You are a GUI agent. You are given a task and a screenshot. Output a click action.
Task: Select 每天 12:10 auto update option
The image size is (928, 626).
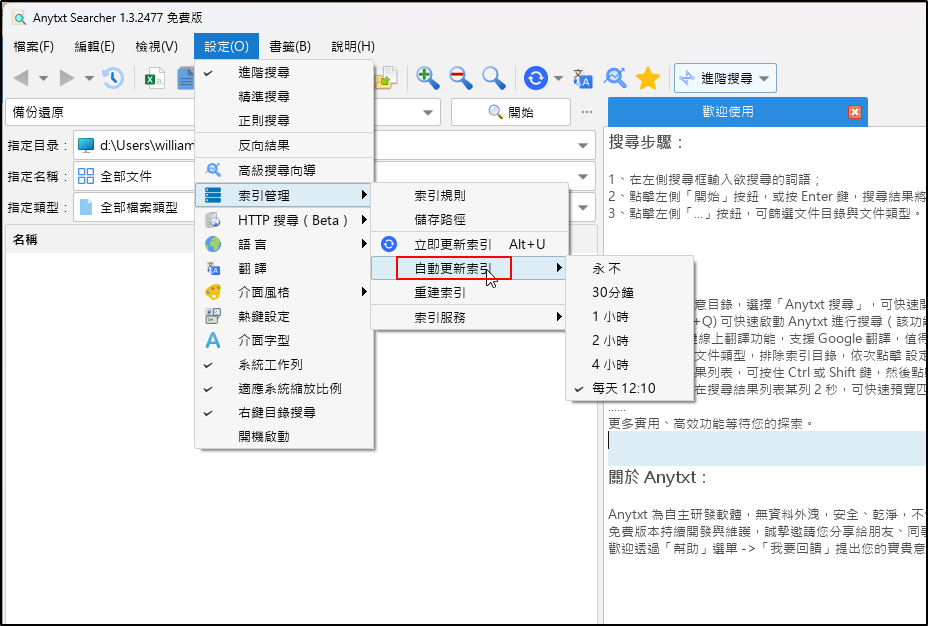[623, 389]
